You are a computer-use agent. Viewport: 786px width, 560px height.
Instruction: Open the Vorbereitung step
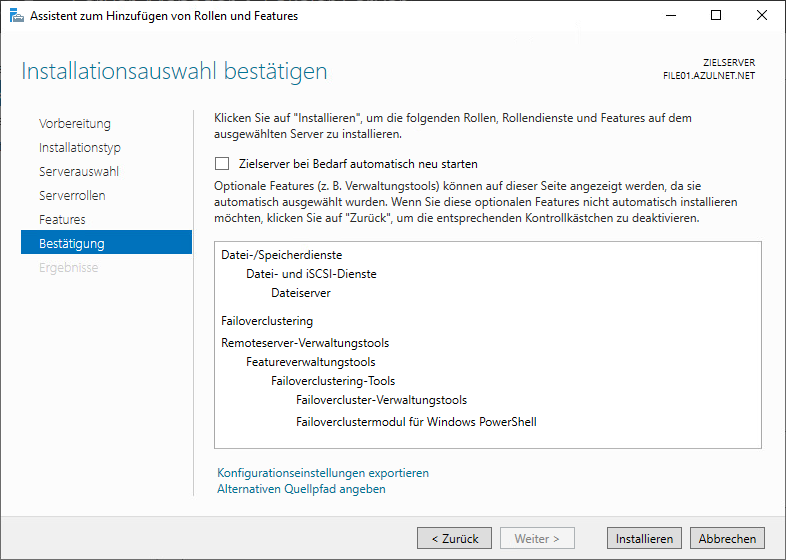click(x=75, y=124)
